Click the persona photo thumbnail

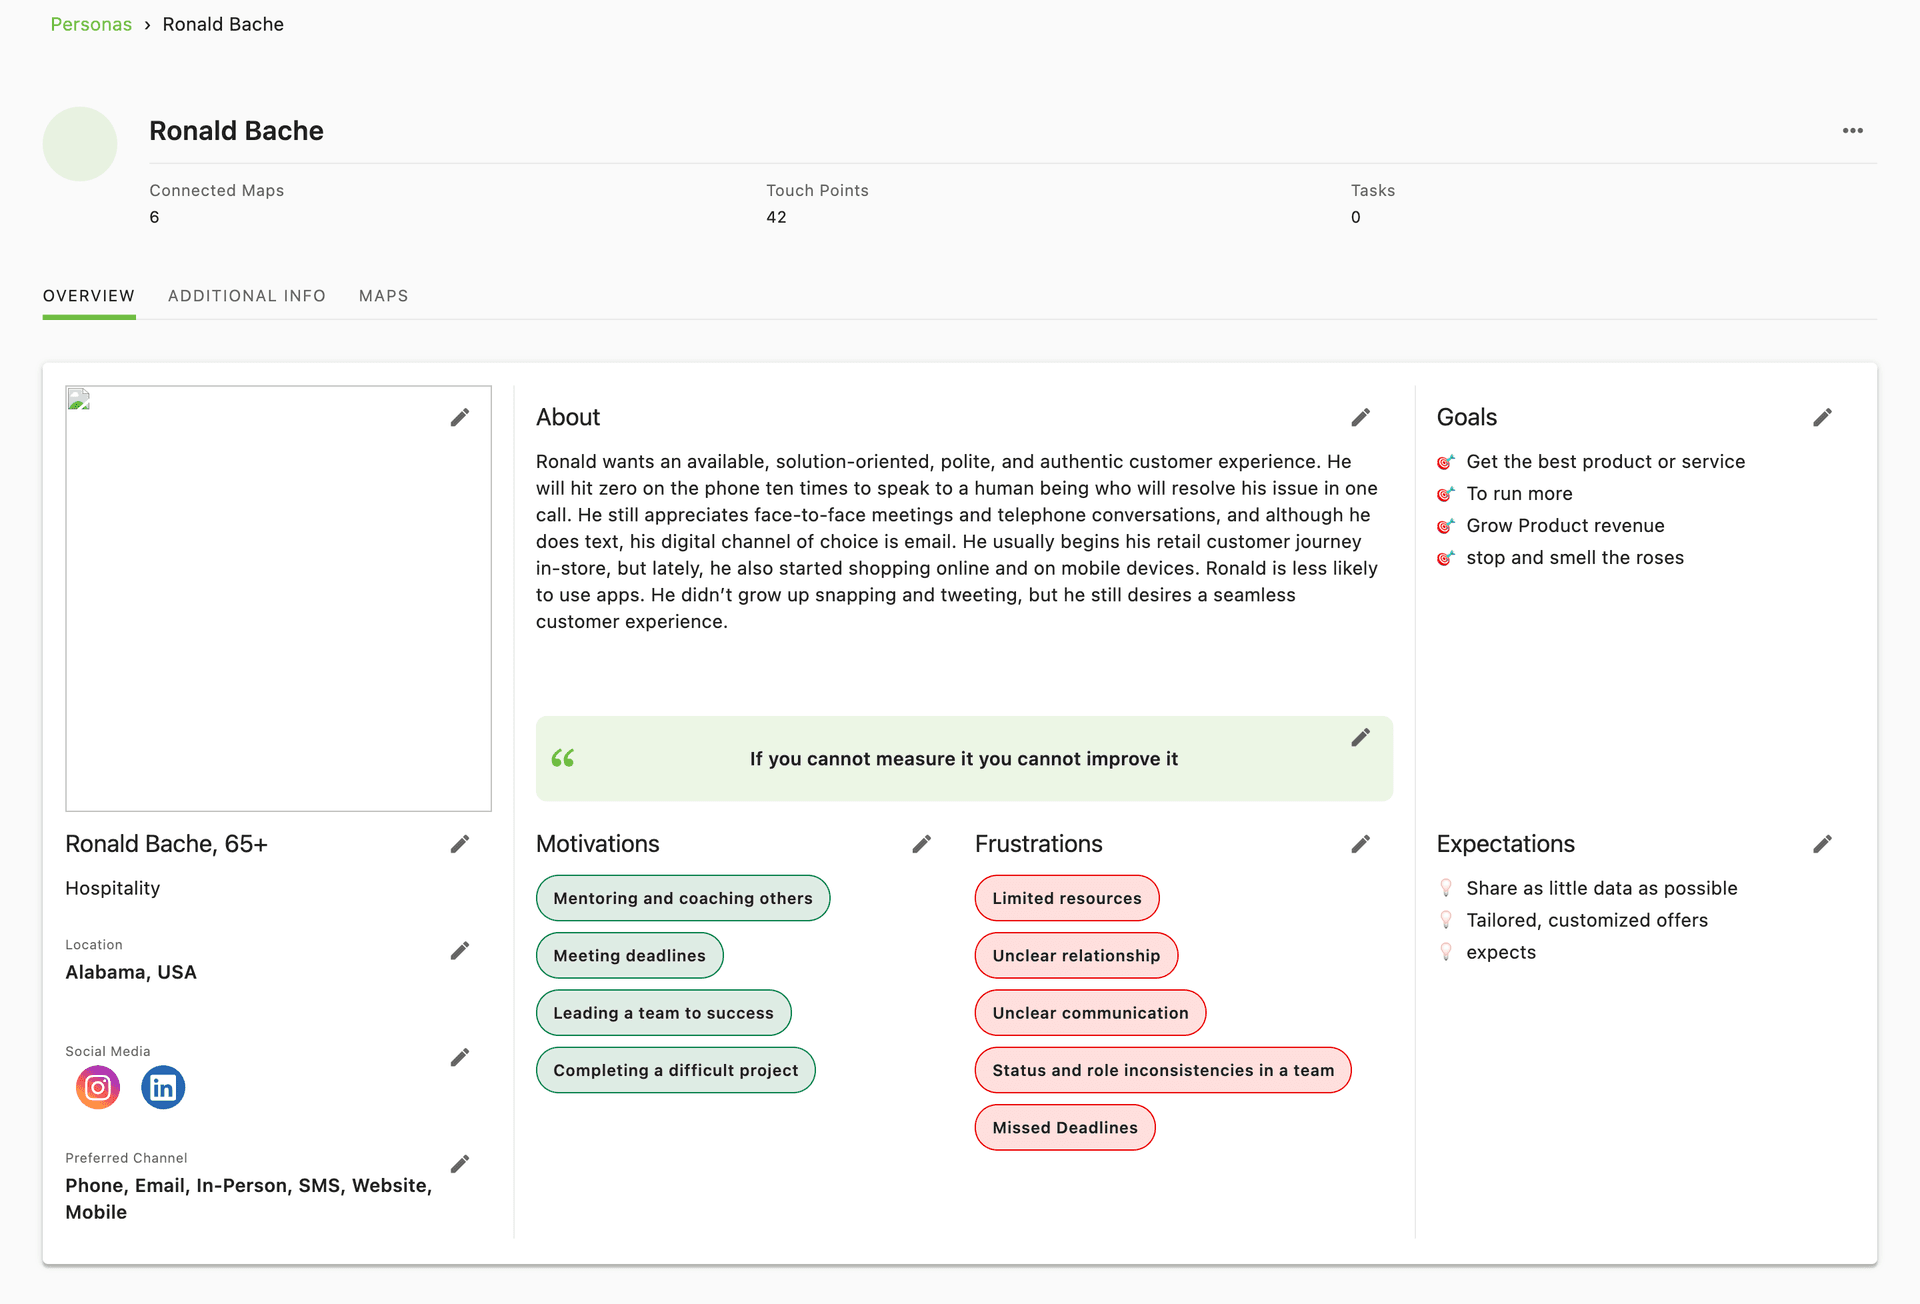80,144
